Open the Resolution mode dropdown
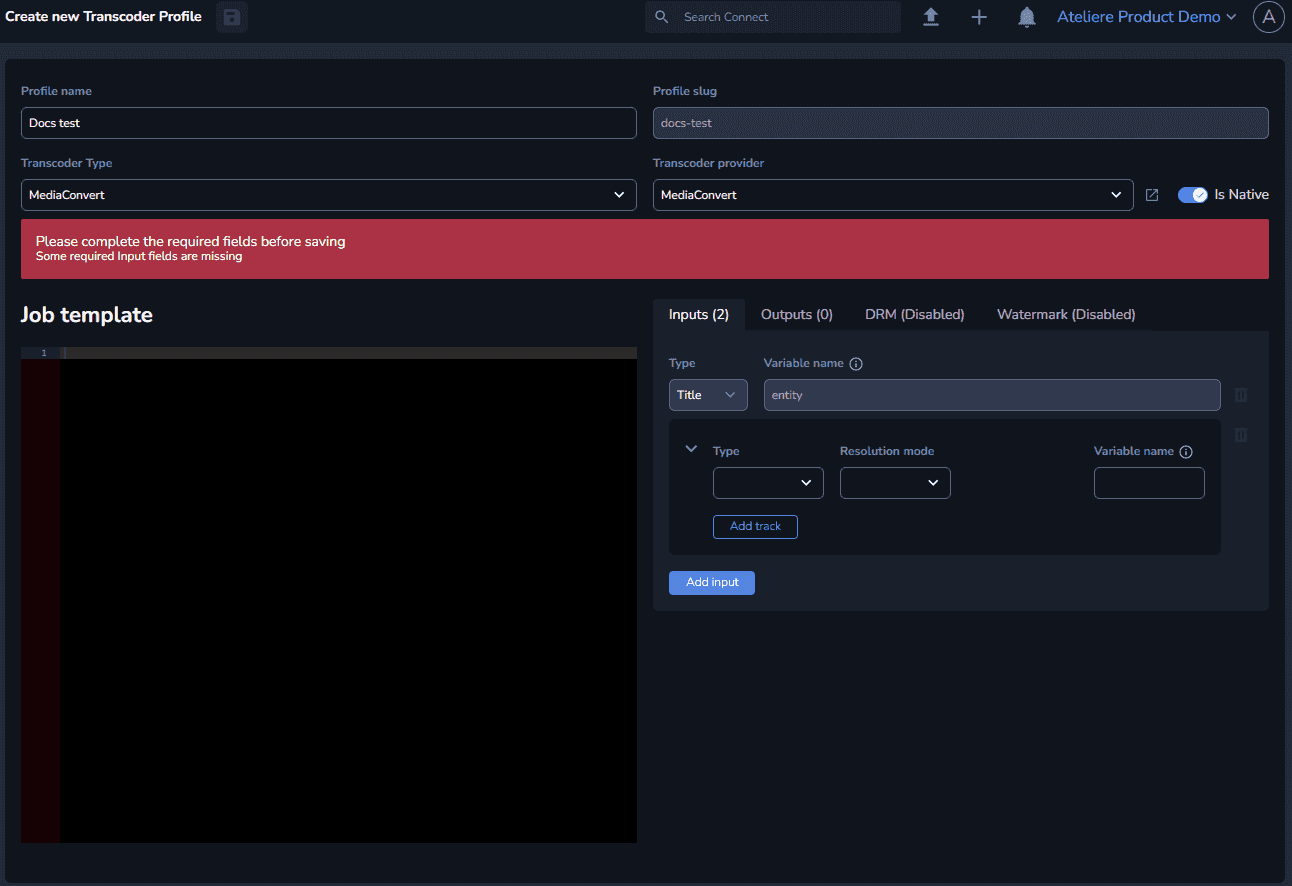The height and width of the screenshot is (886, 1292). pos(895,483)
